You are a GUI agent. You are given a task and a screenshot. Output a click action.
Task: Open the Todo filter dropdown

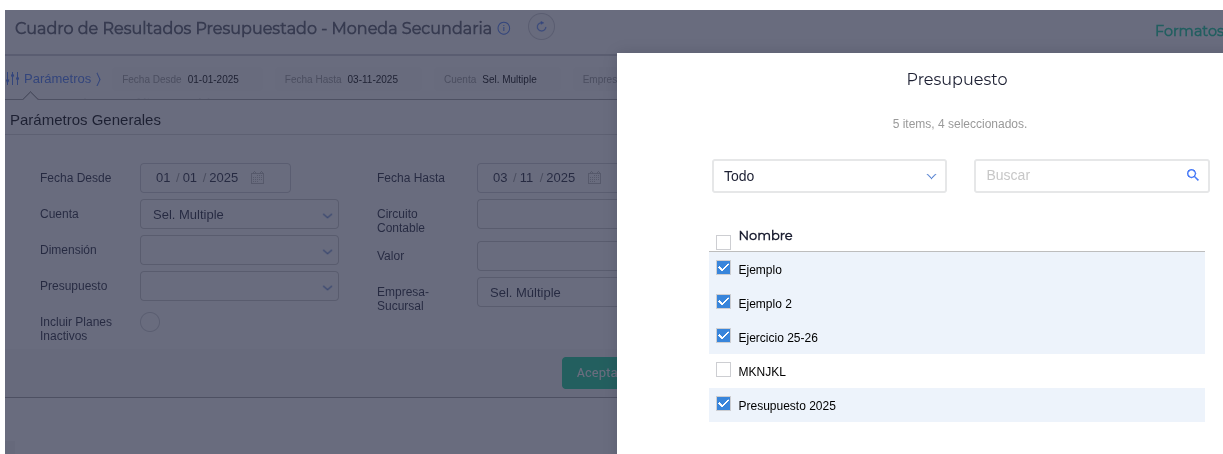point(829,176)
